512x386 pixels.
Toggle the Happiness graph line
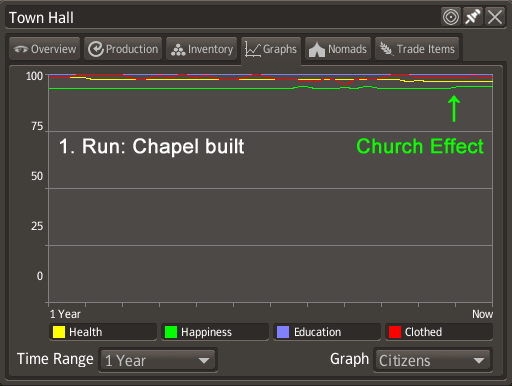(215, 332)
